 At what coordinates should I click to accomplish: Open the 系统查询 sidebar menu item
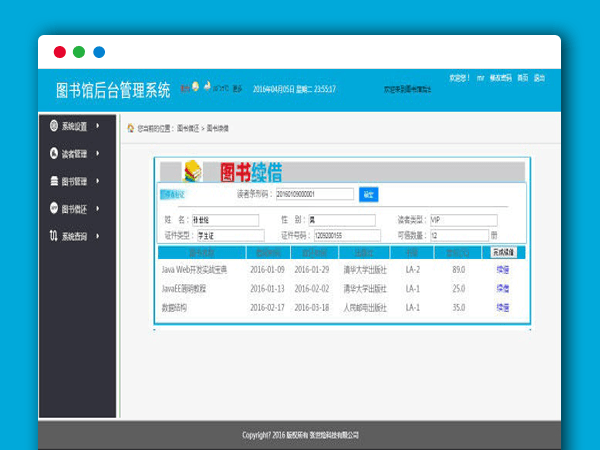(x=75, y=236)
